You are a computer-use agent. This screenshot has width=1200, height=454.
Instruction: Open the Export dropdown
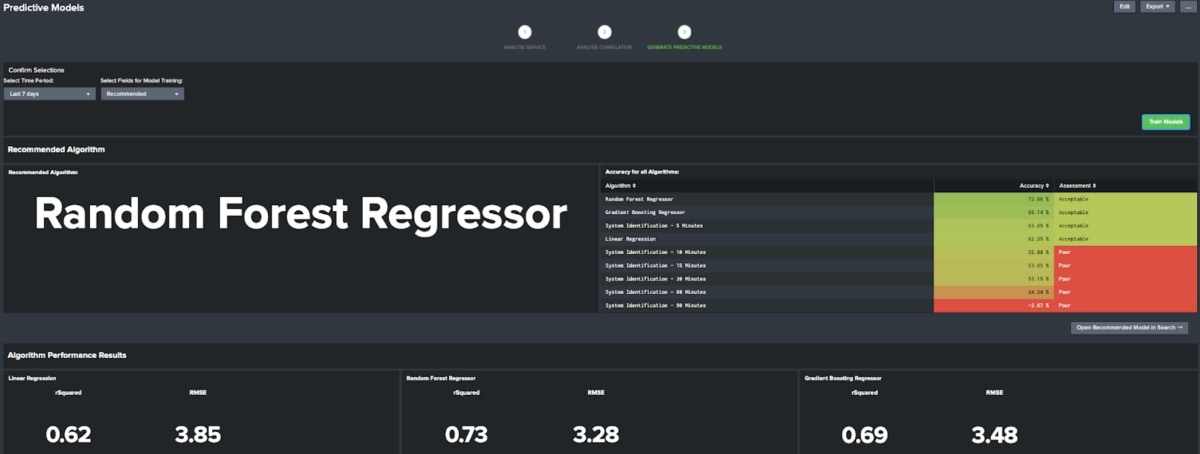1158,6
